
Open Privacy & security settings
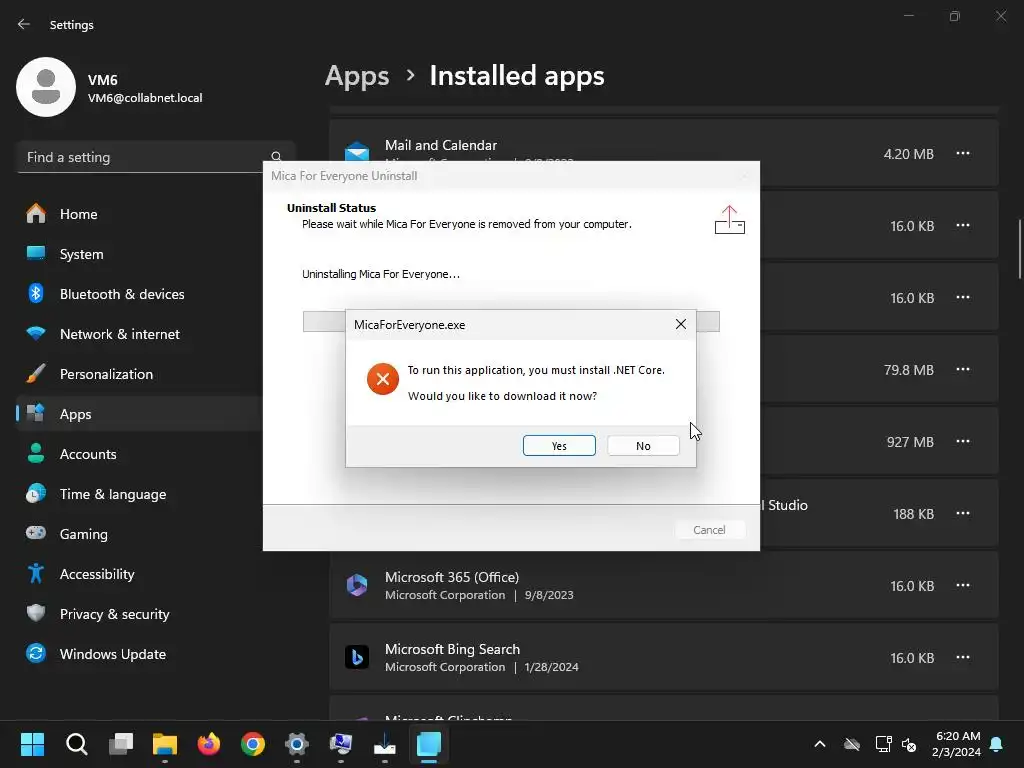tap(140, 614)
